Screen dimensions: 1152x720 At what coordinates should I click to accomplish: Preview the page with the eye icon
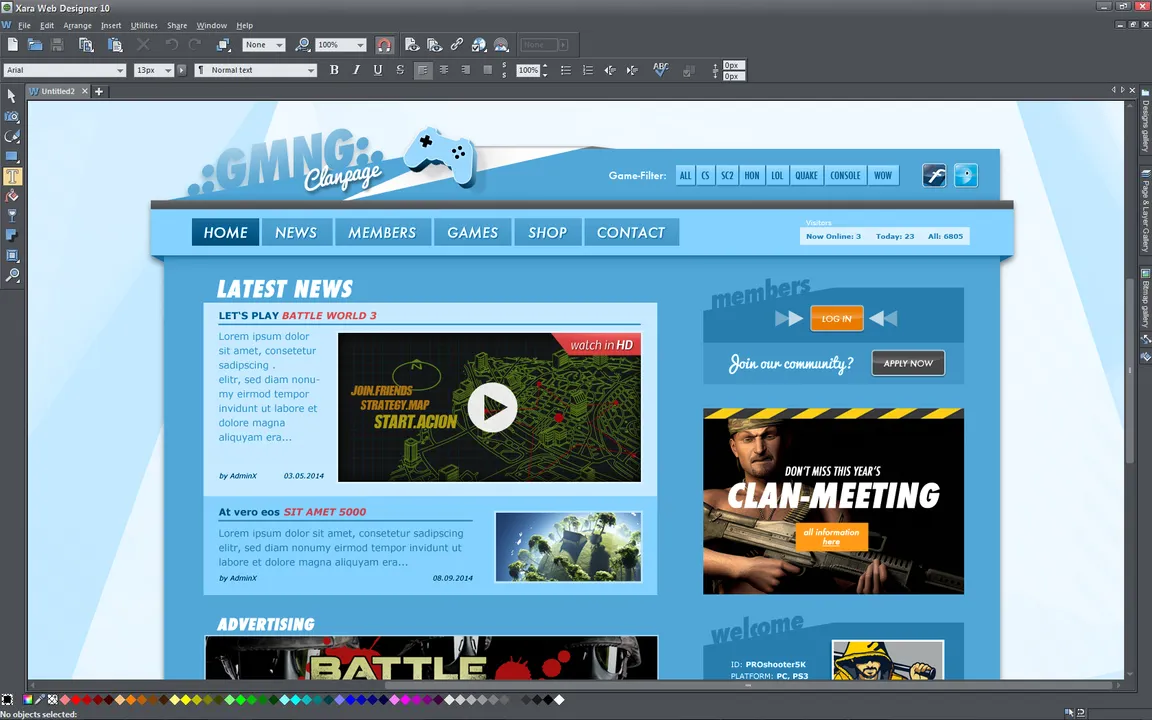412,45
